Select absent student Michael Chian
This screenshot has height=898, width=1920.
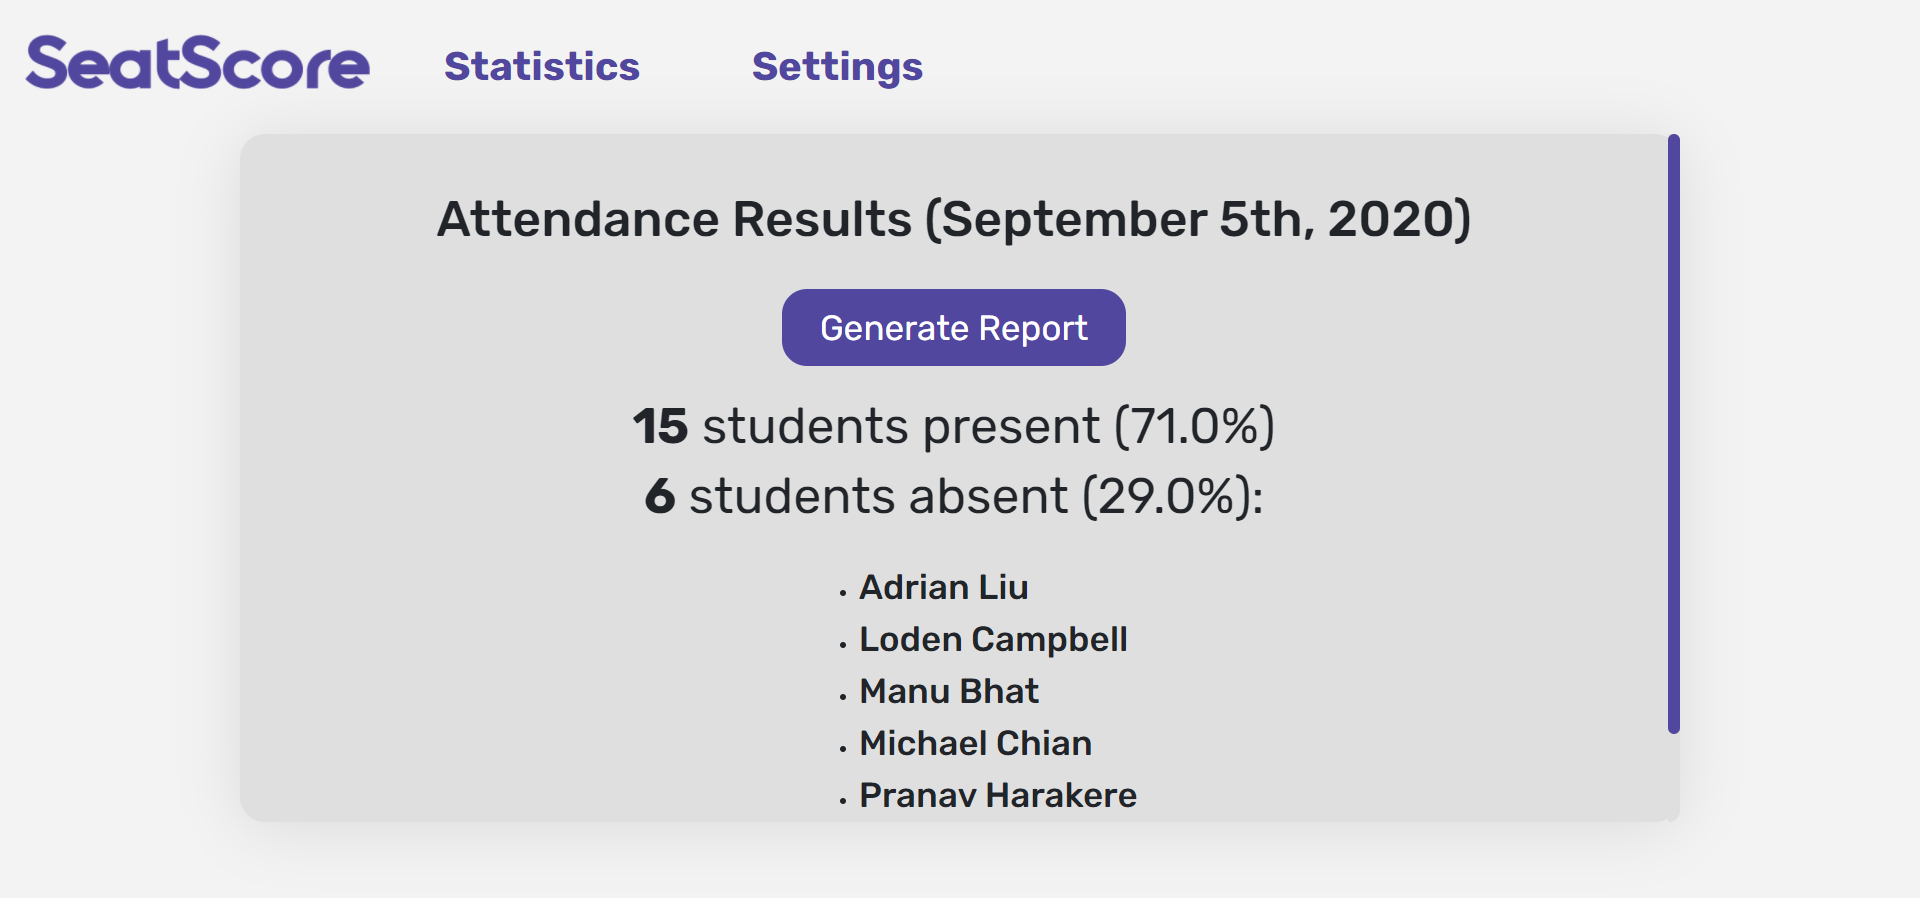(975, 743)
